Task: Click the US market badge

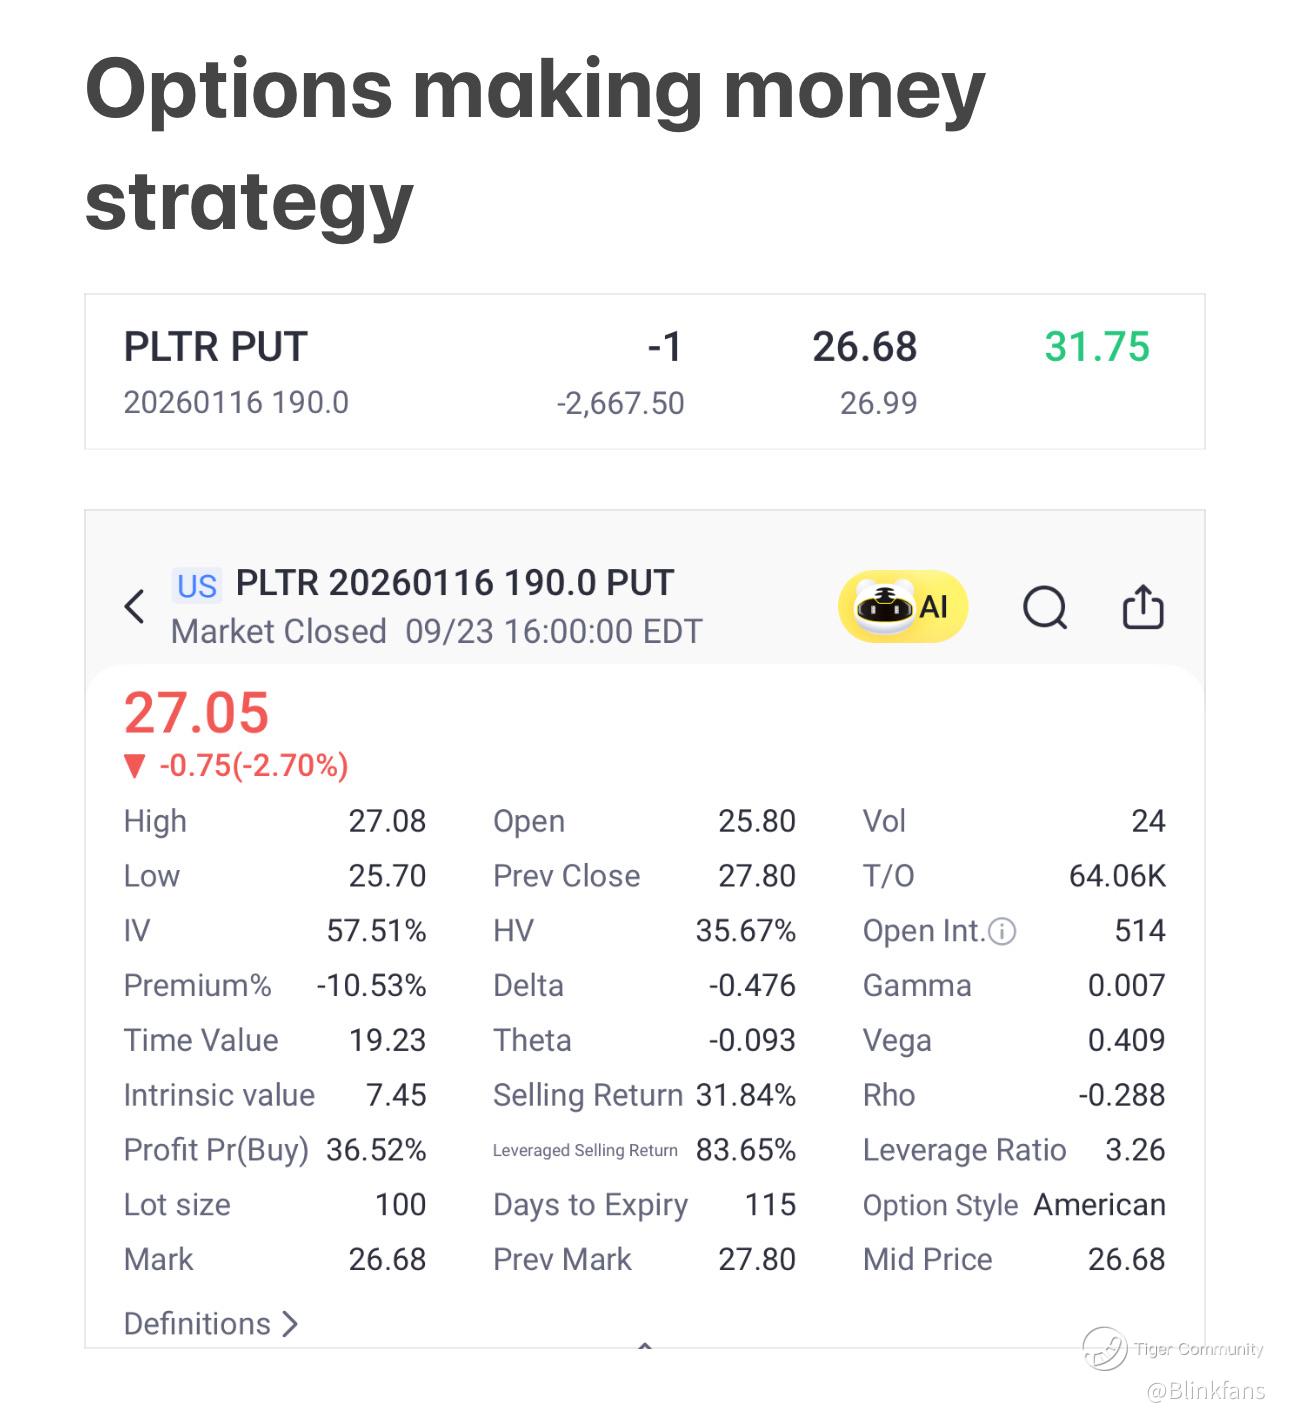Action: [196, 586]
